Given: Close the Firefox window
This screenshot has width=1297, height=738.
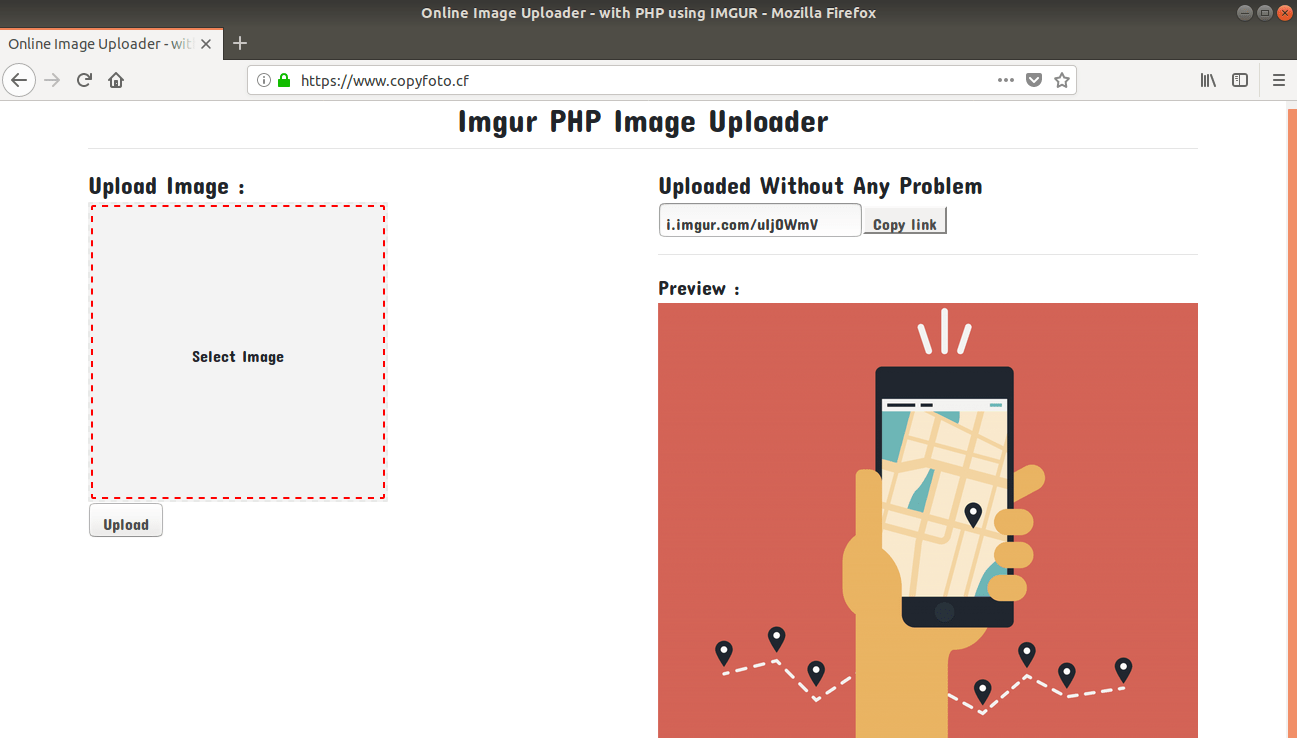Looking at the screenshot, I should pyautogui.click(x=1284, y=13).
